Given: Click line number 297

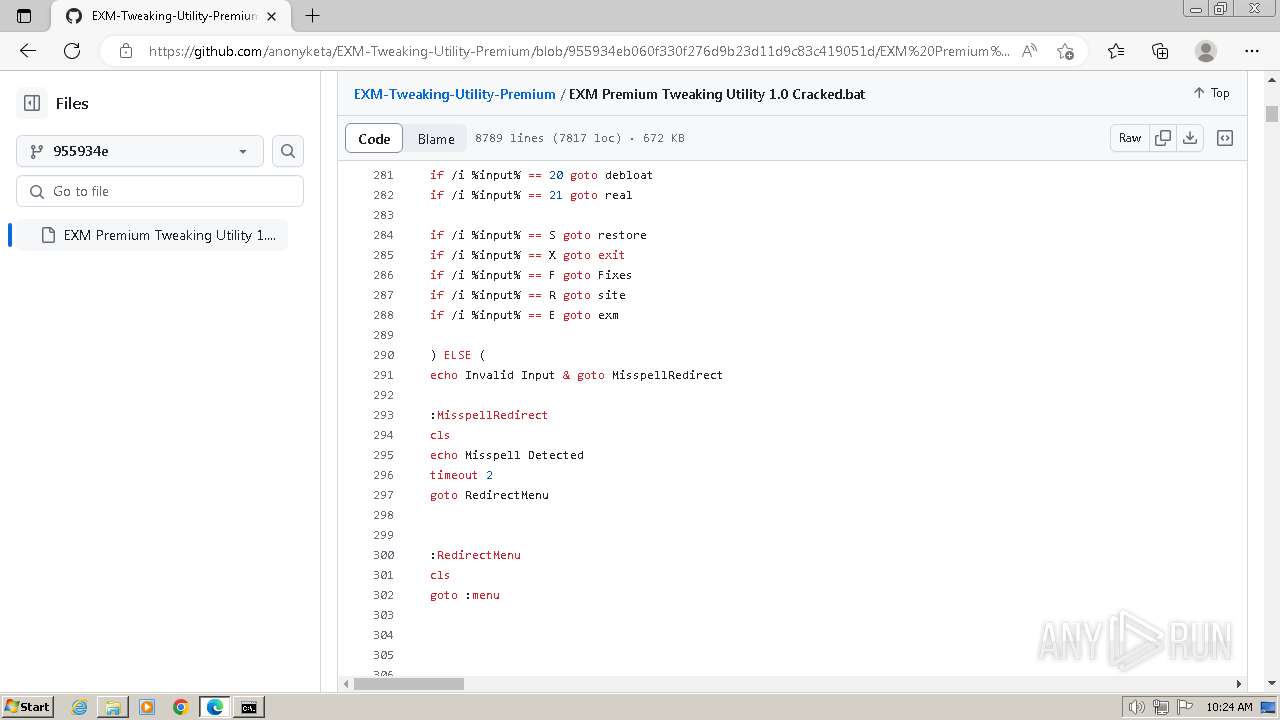Looking at the screenshot, I should click(383, 495).
